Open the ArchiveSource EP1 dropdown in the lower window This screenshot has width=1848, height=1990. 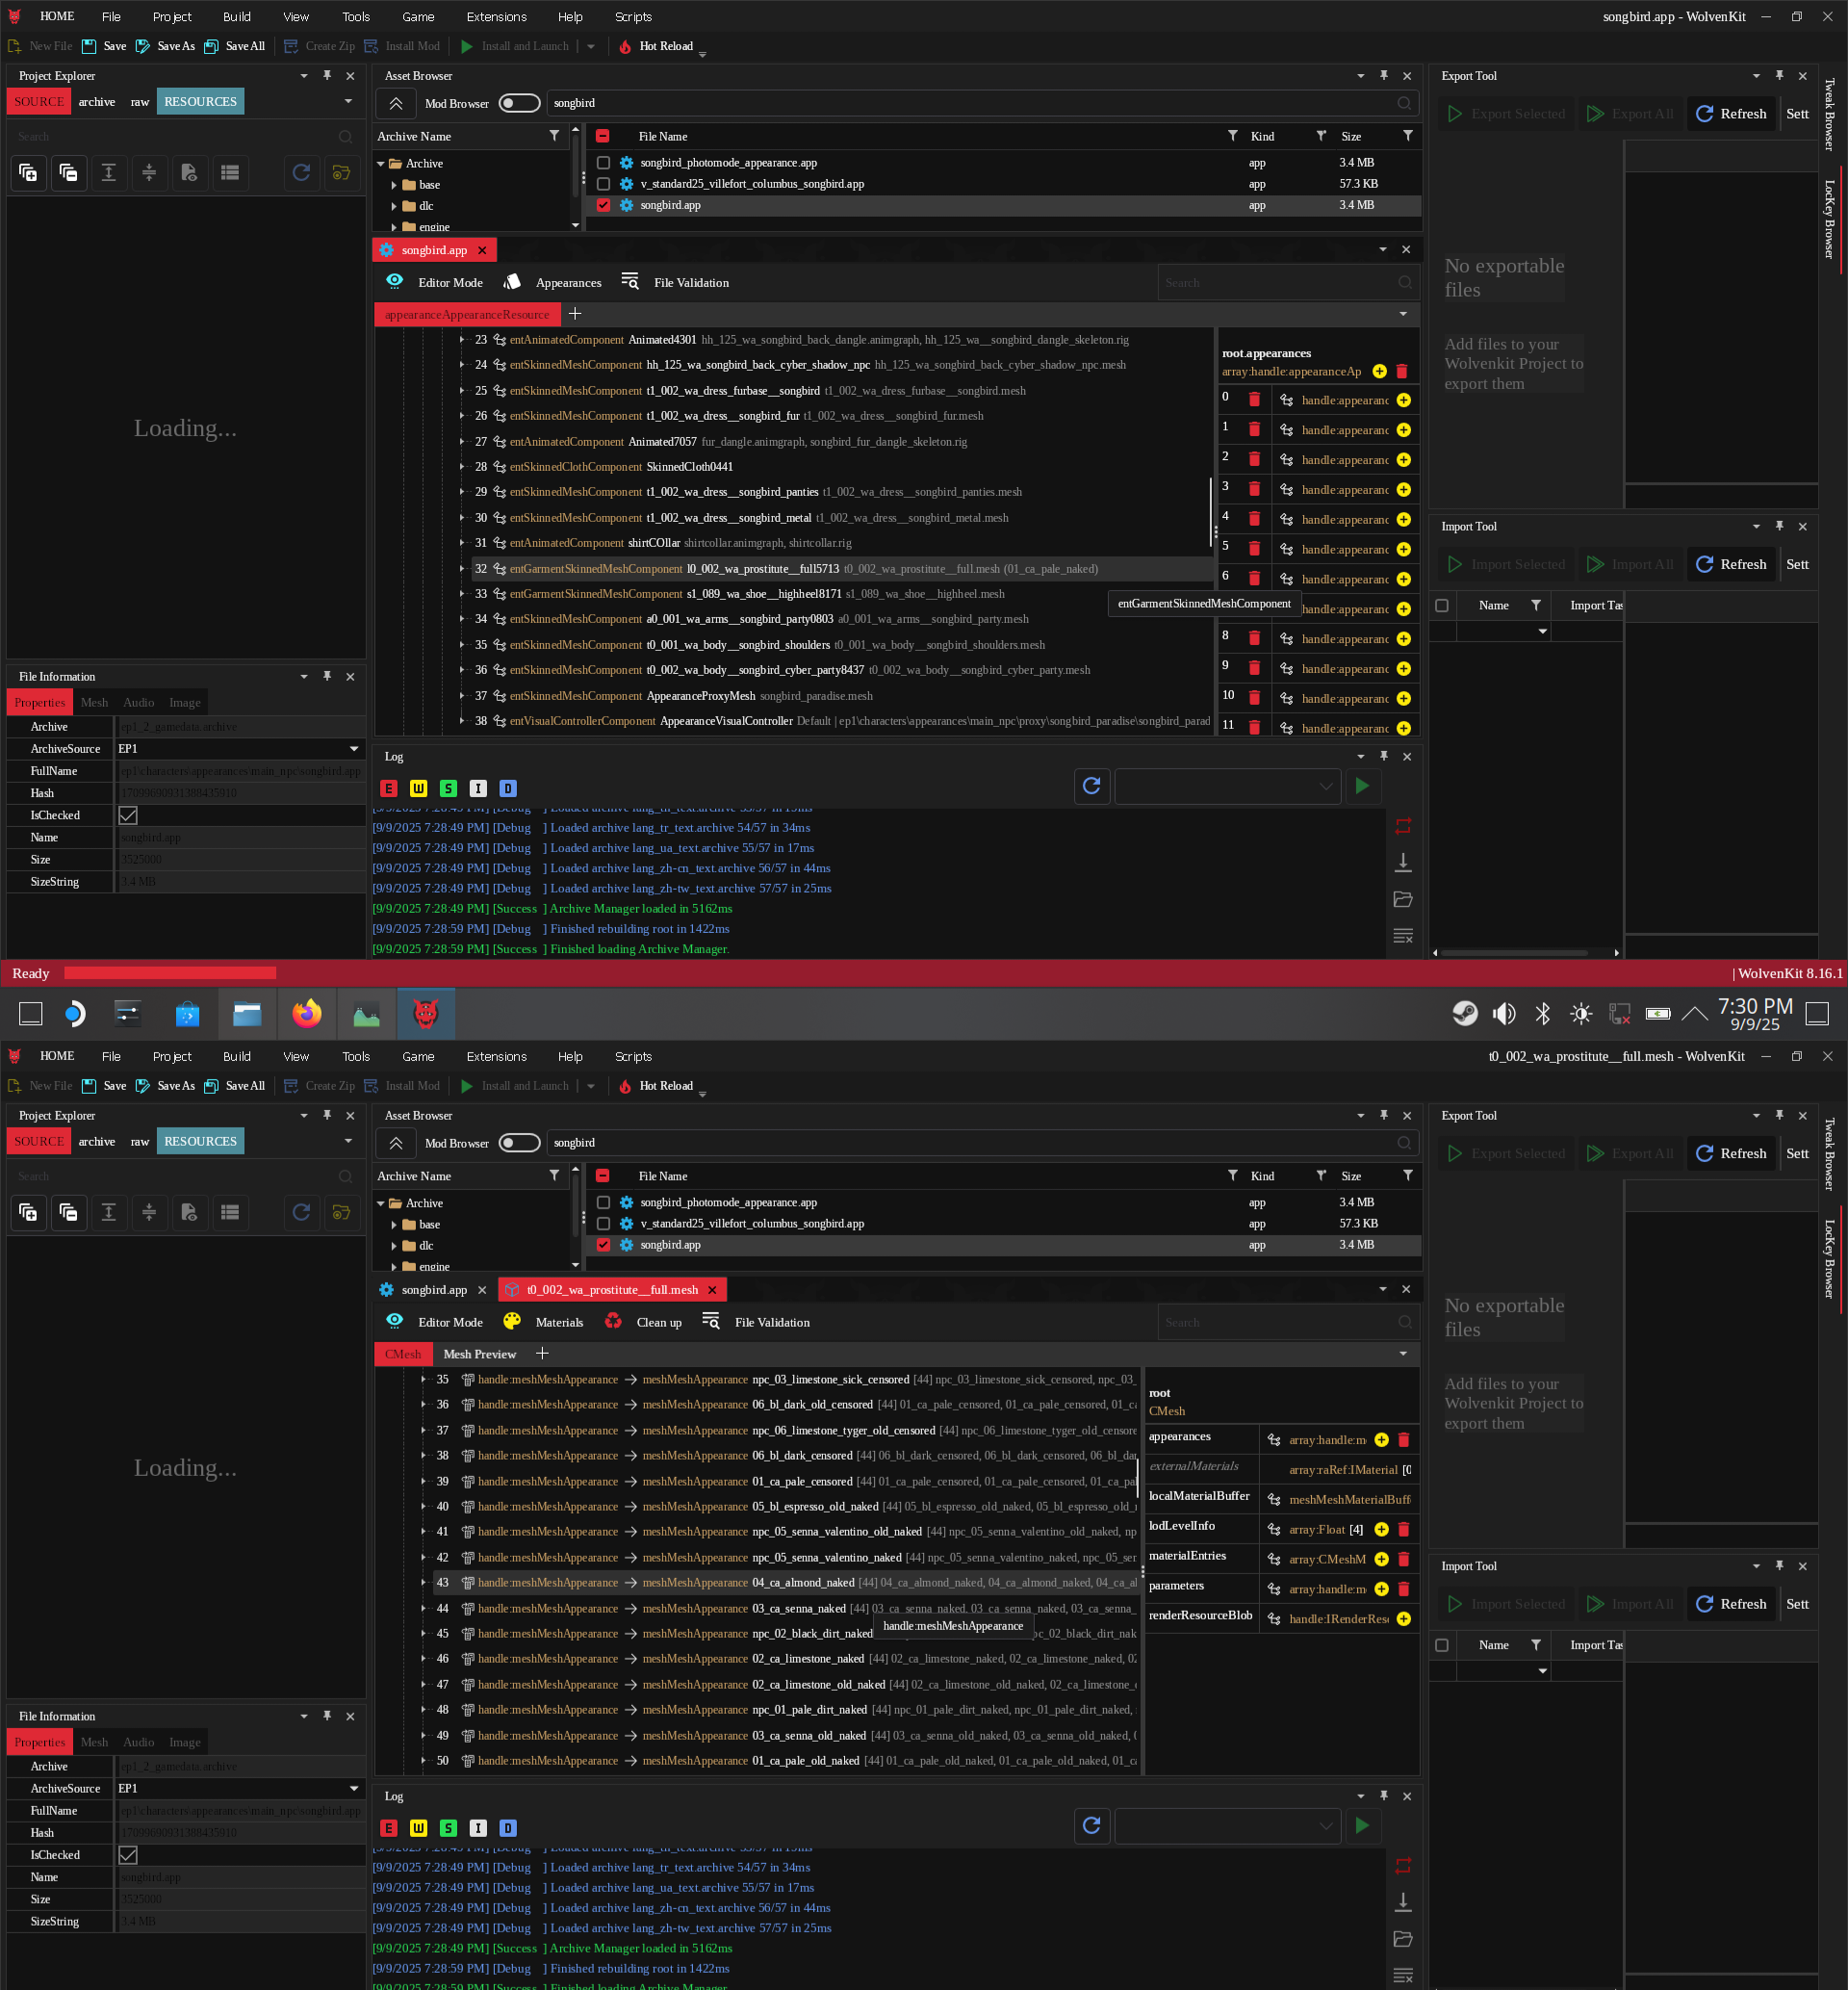point(353,1788)
